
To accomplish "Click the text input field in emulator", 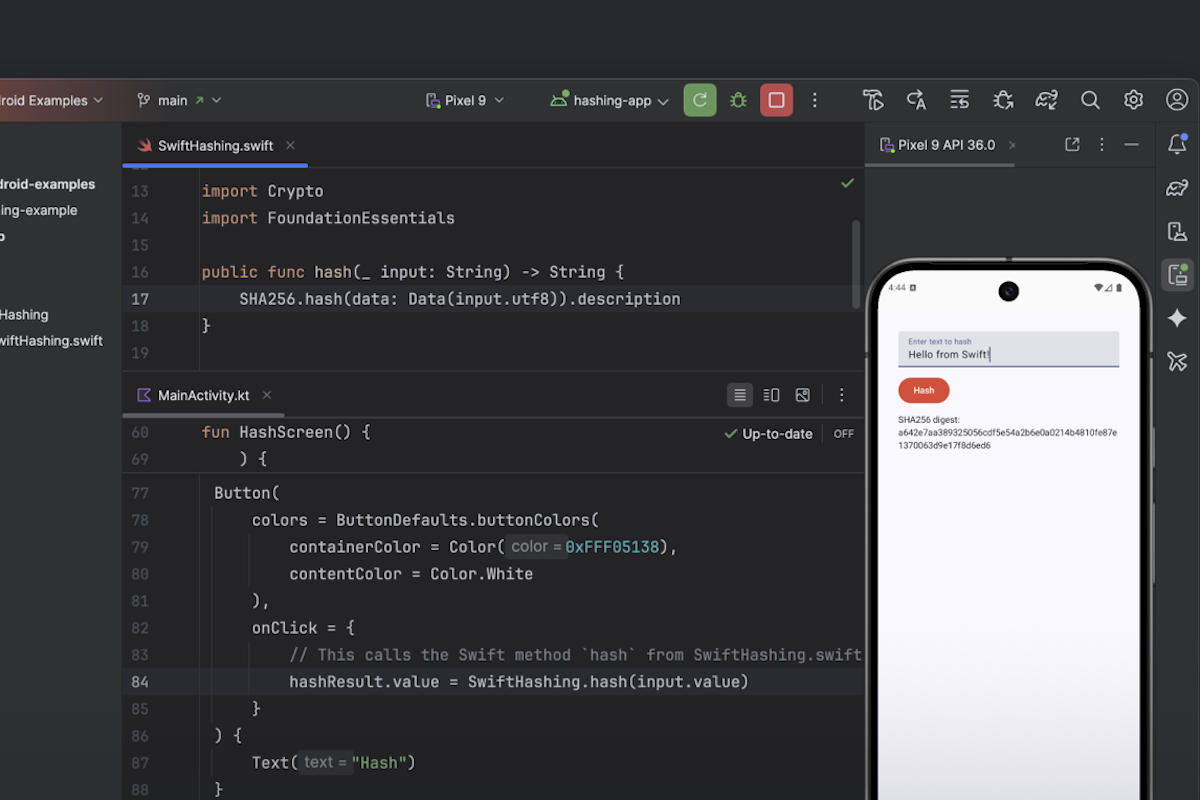I will click(1008, 349).
